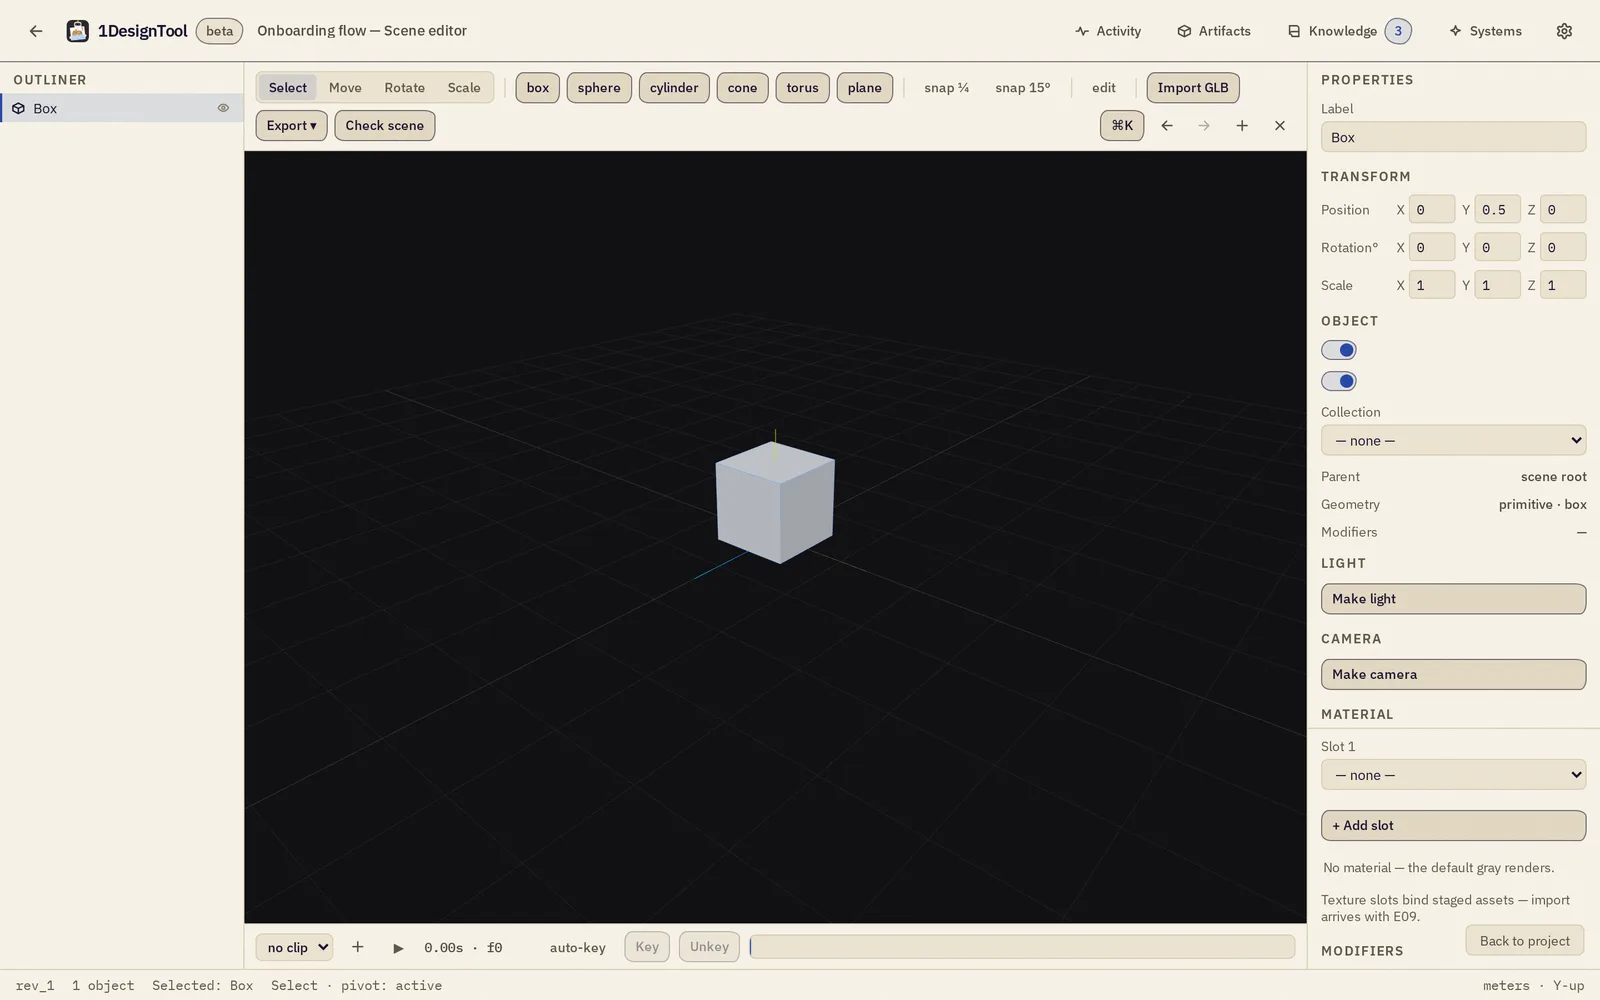Click Scale X input field
1600x1000 pixels.
pos(1432,285)
